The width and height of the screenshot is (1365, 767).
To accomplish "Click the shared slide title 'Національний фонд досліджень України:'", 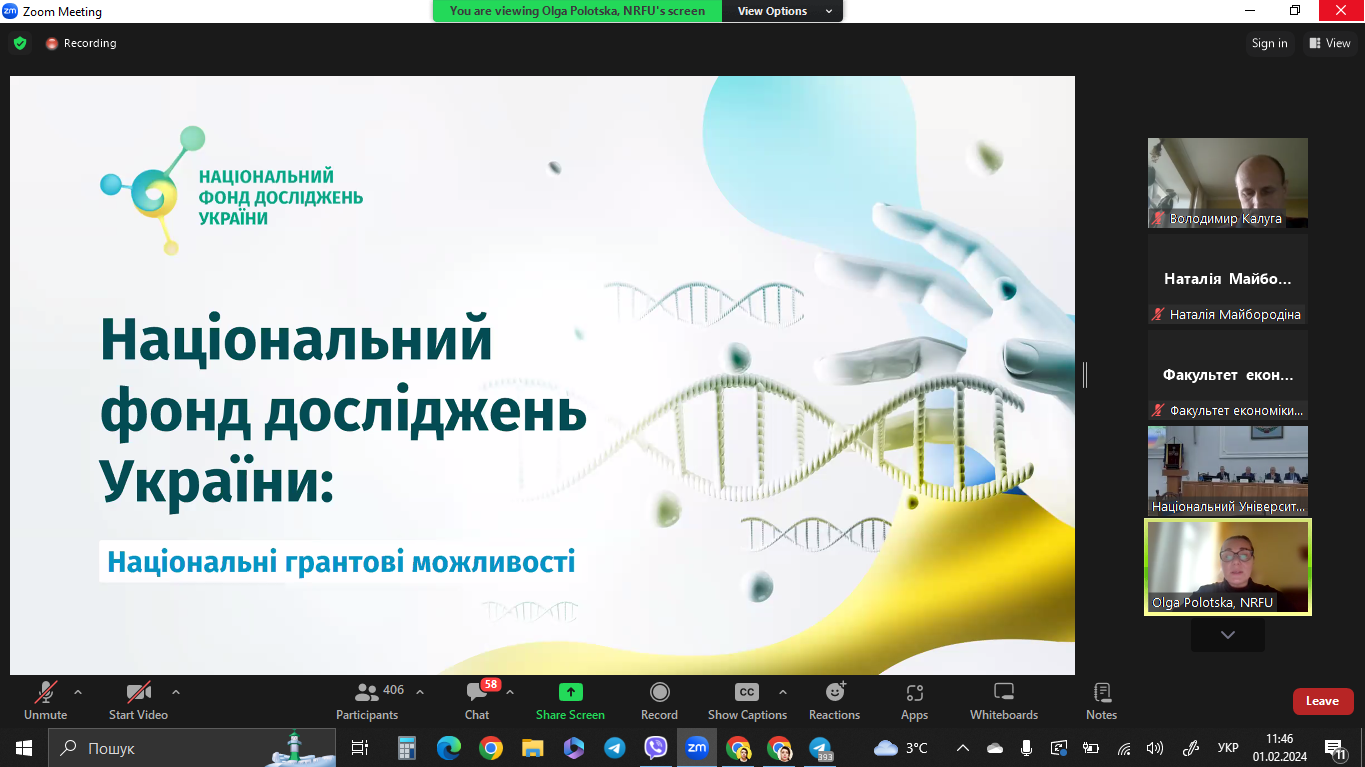I will (x=343, y=412).
